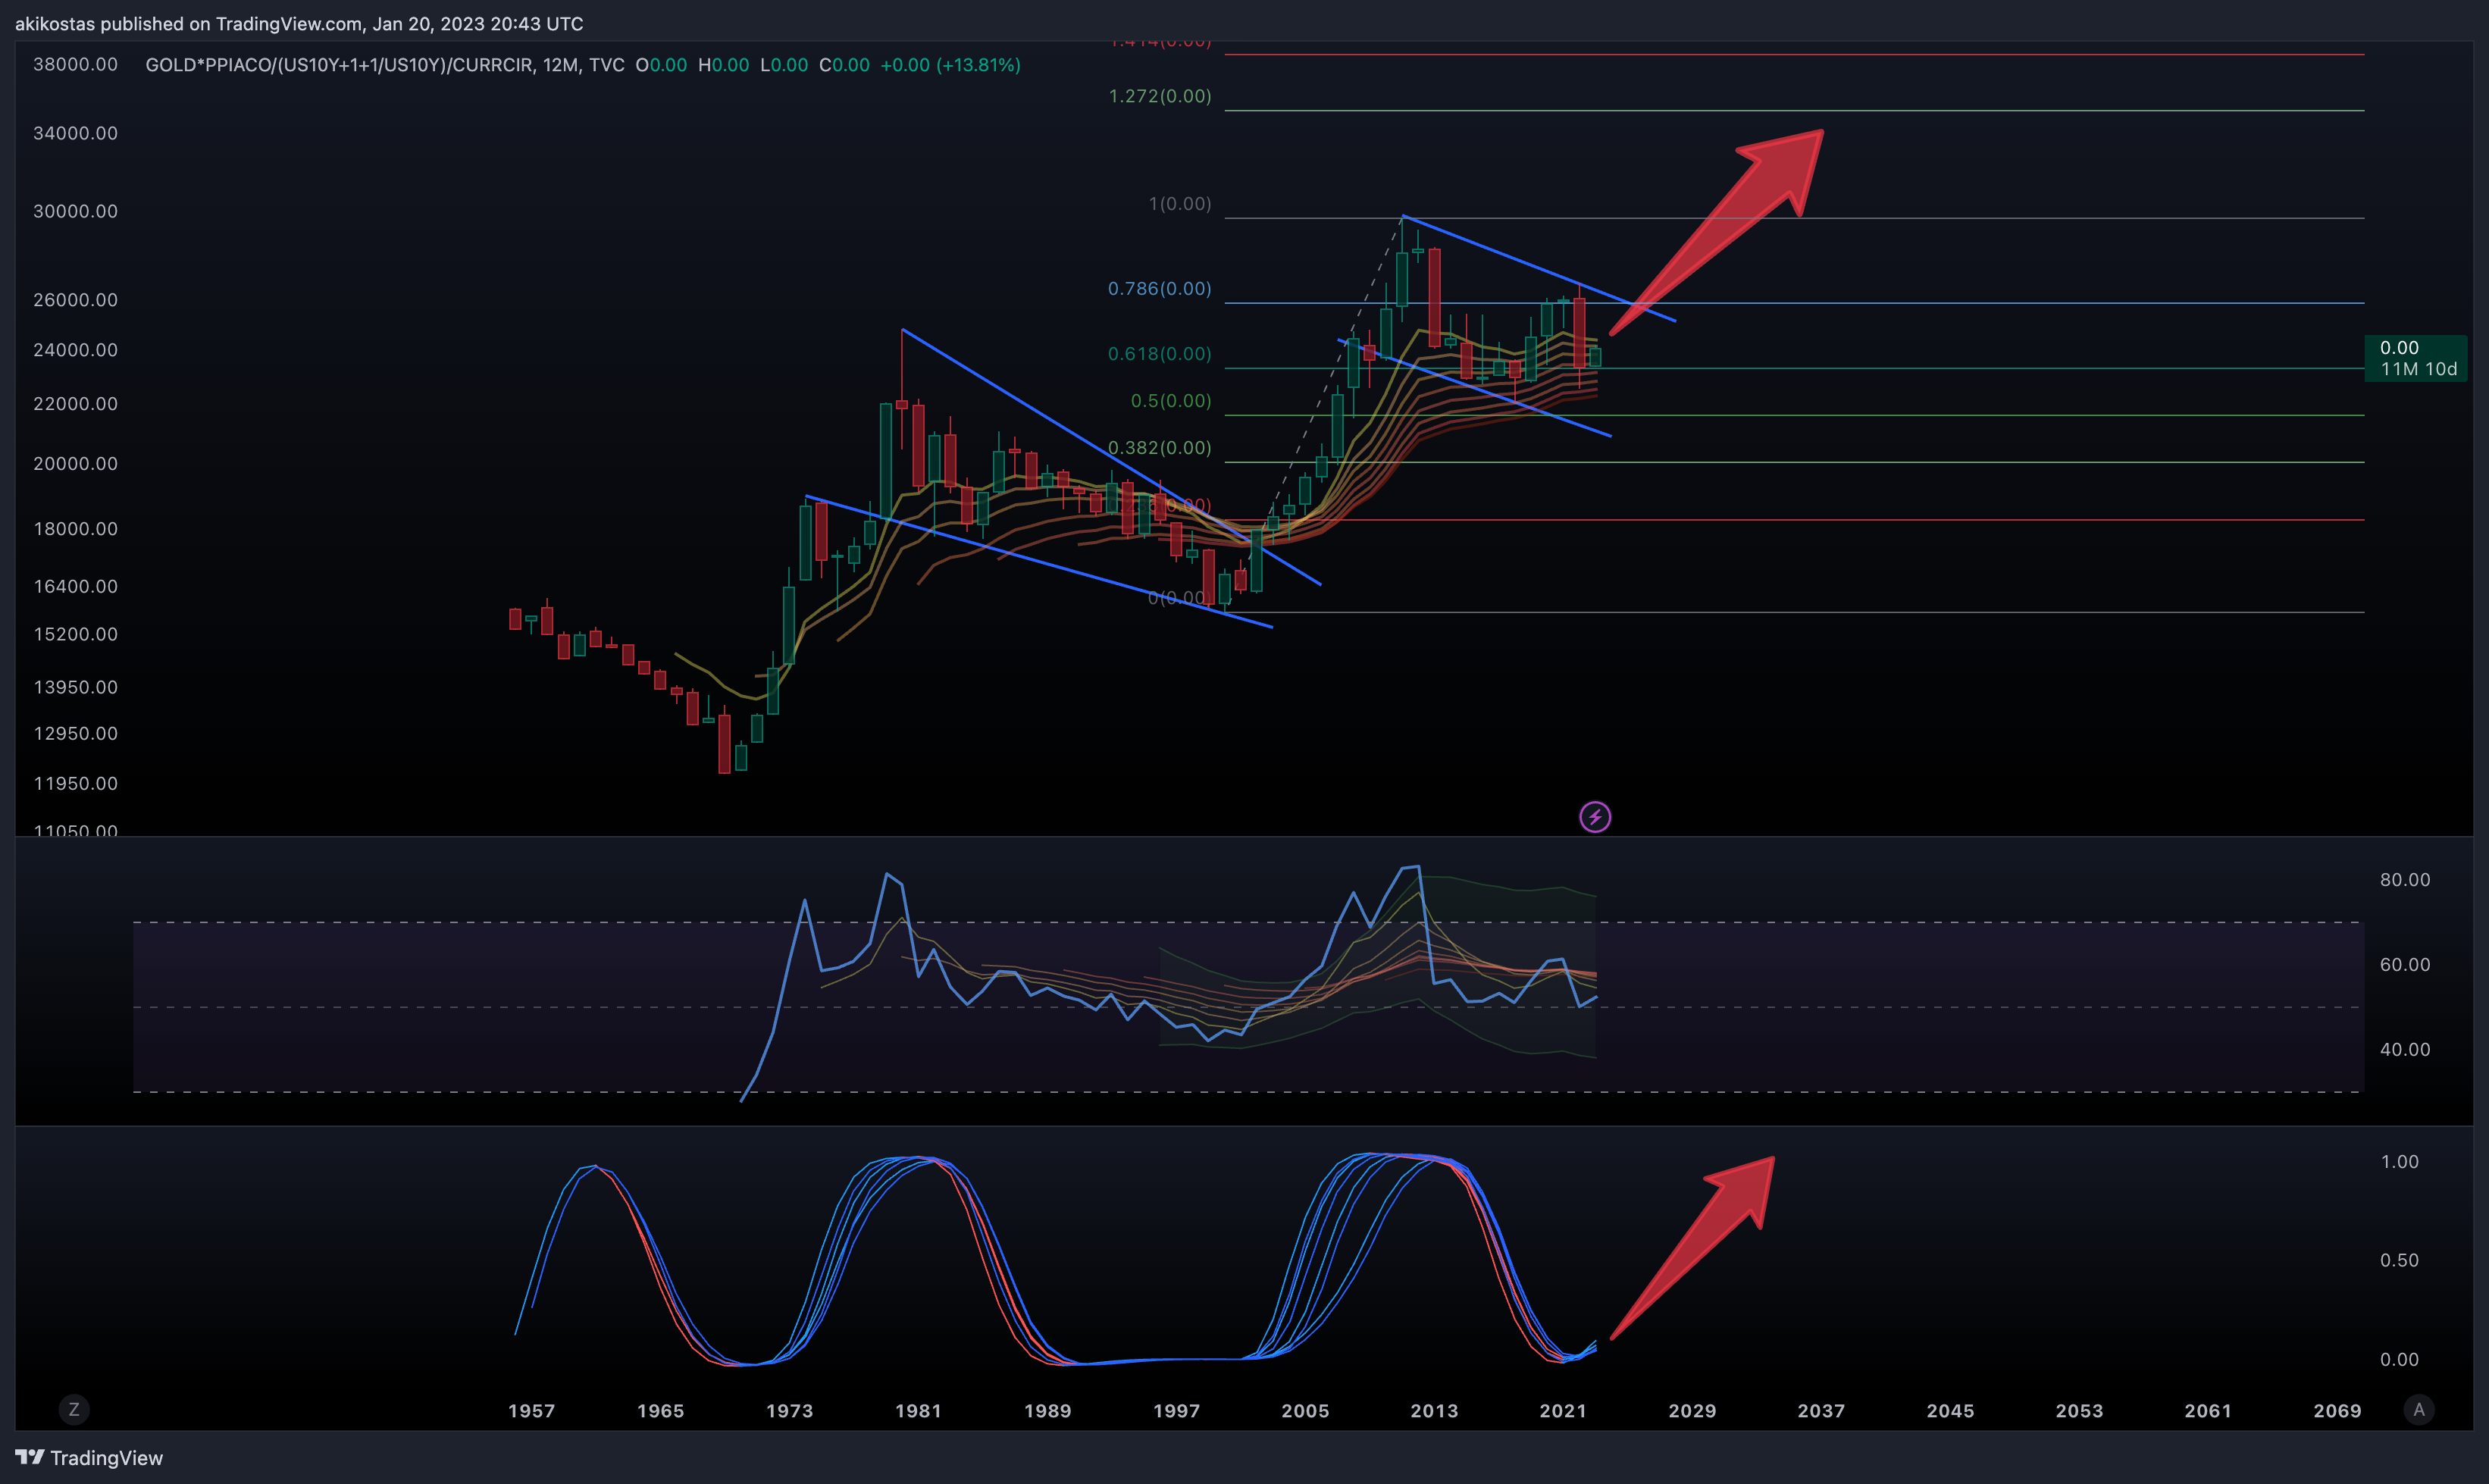The image size is (2489, 1484).
Task: Click the 1(0.00) Fibonacci level label
Action: click(x=1180, y=204)
